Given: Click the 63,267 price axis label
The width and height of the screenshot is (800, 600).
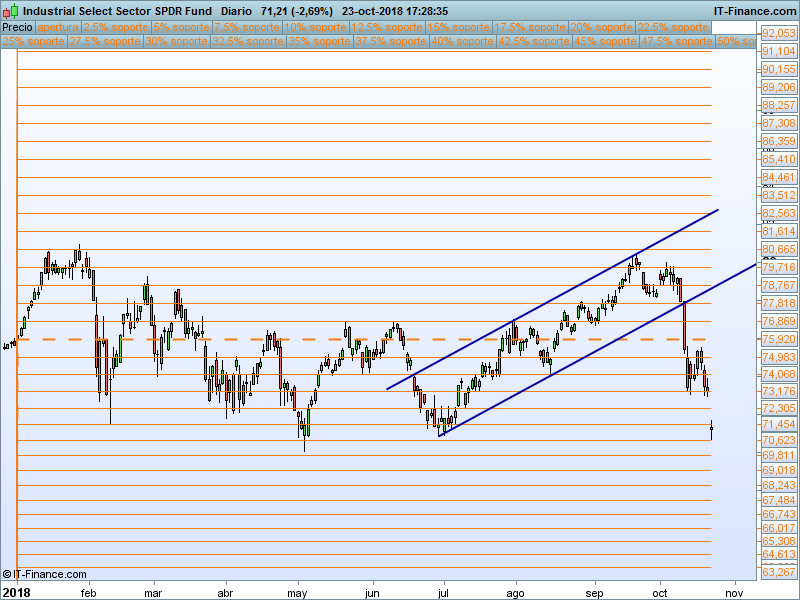Looking at the screenshot, I should click(779, 572).
